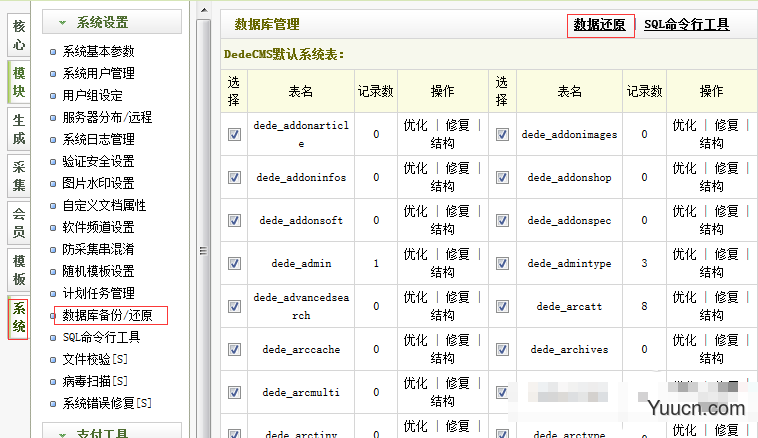This screenshot has width=758, height=438.
Task: Open 验证安全设置 menu item
Action: click(x=98, y=161)
